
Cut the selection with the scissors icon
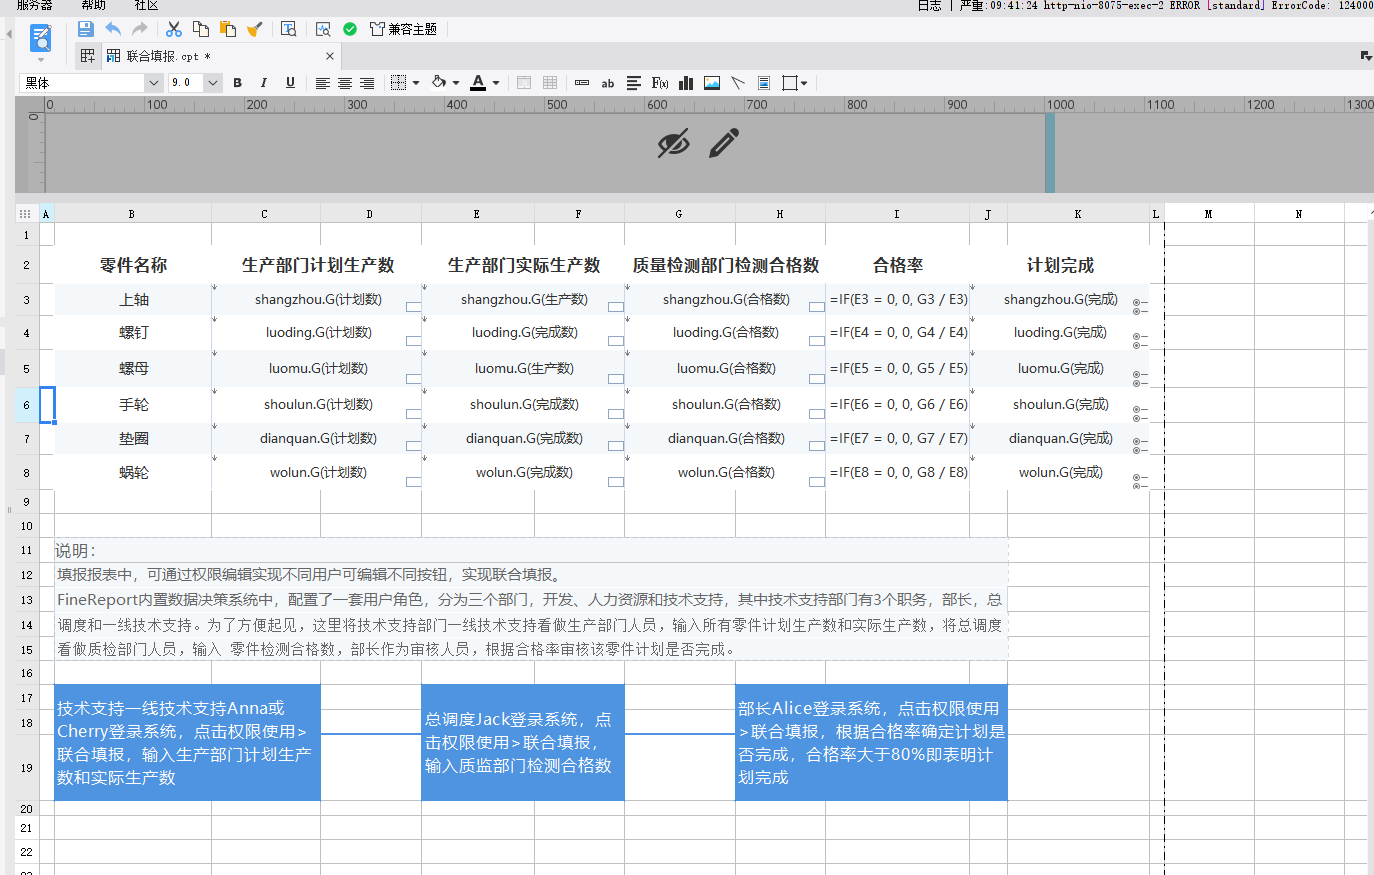174,29
